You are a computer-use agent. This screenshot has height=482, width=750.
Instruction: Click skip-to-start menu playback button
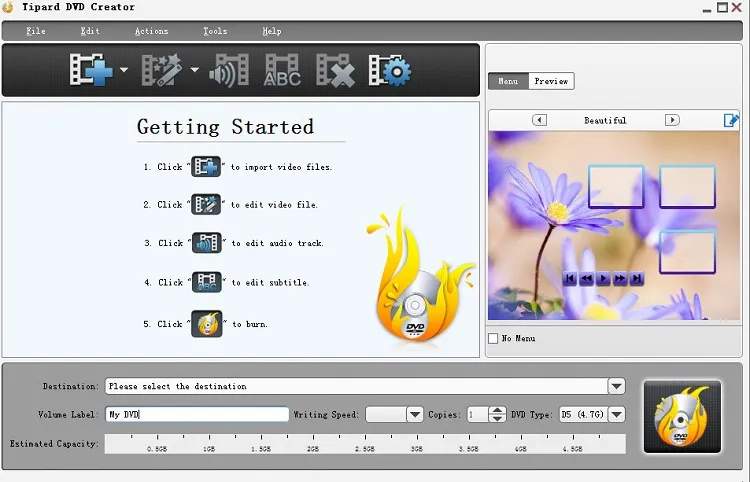pos(570,278)
